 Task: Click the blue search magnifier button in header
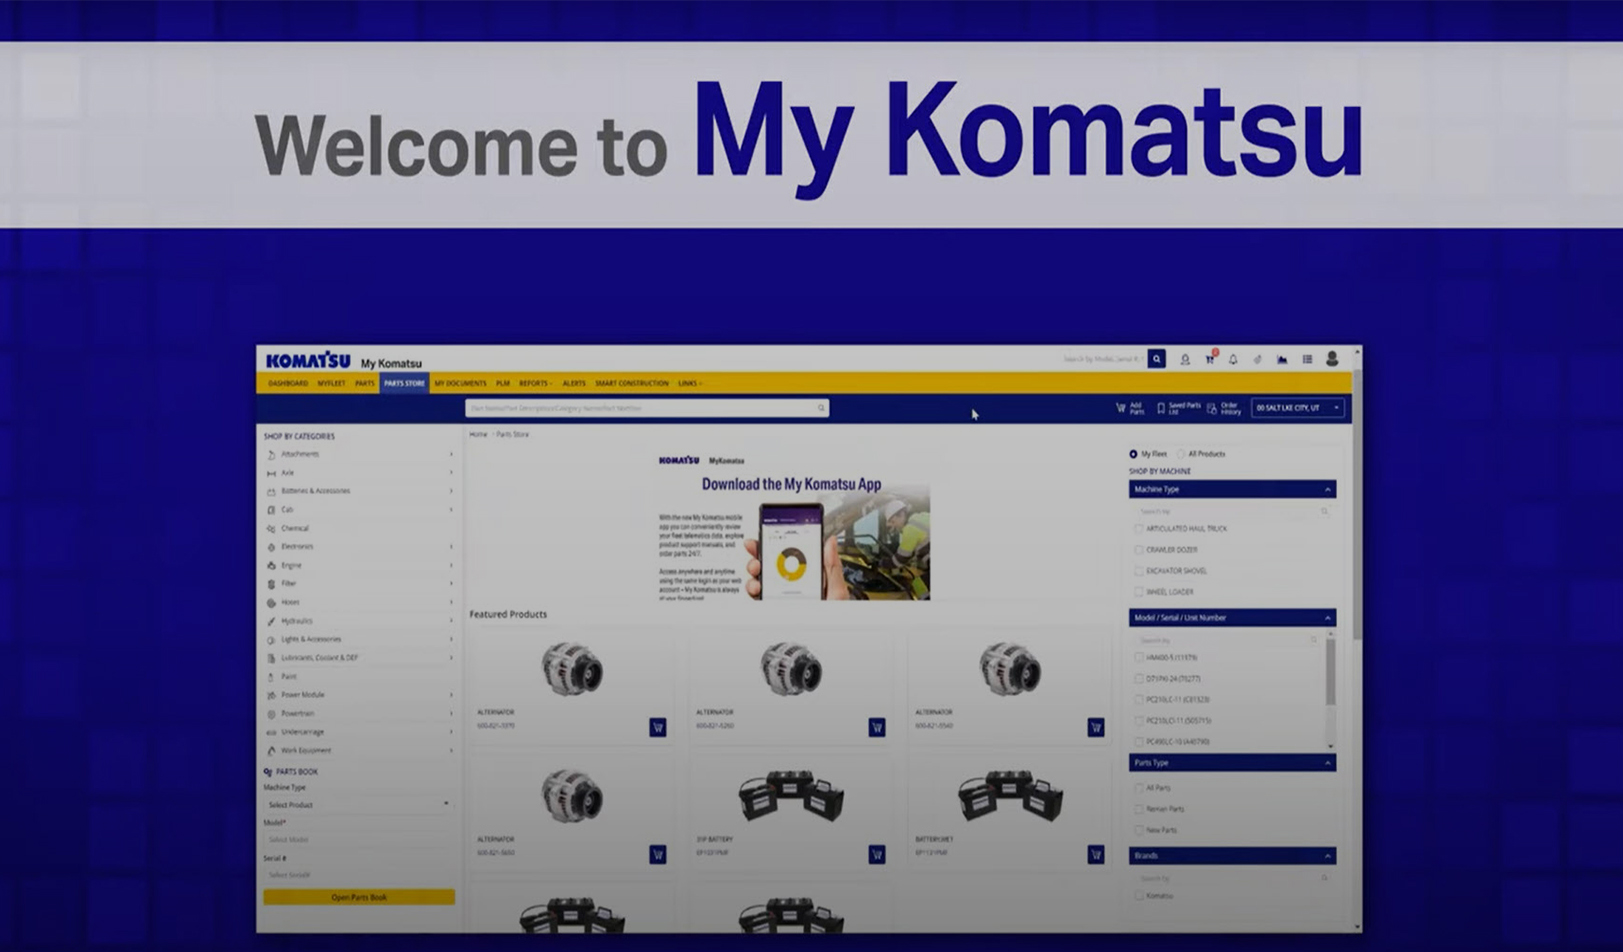click(1157, 359)
